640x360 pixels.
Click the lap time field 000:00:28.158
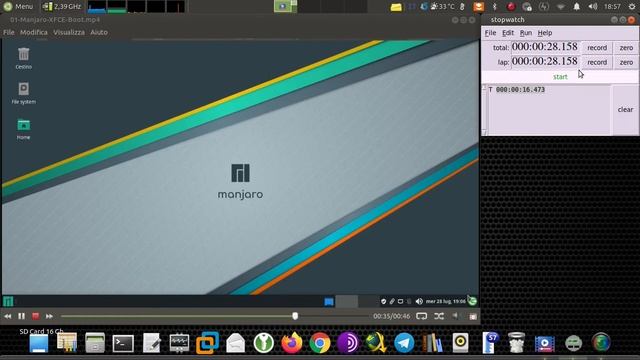[545, 62]
